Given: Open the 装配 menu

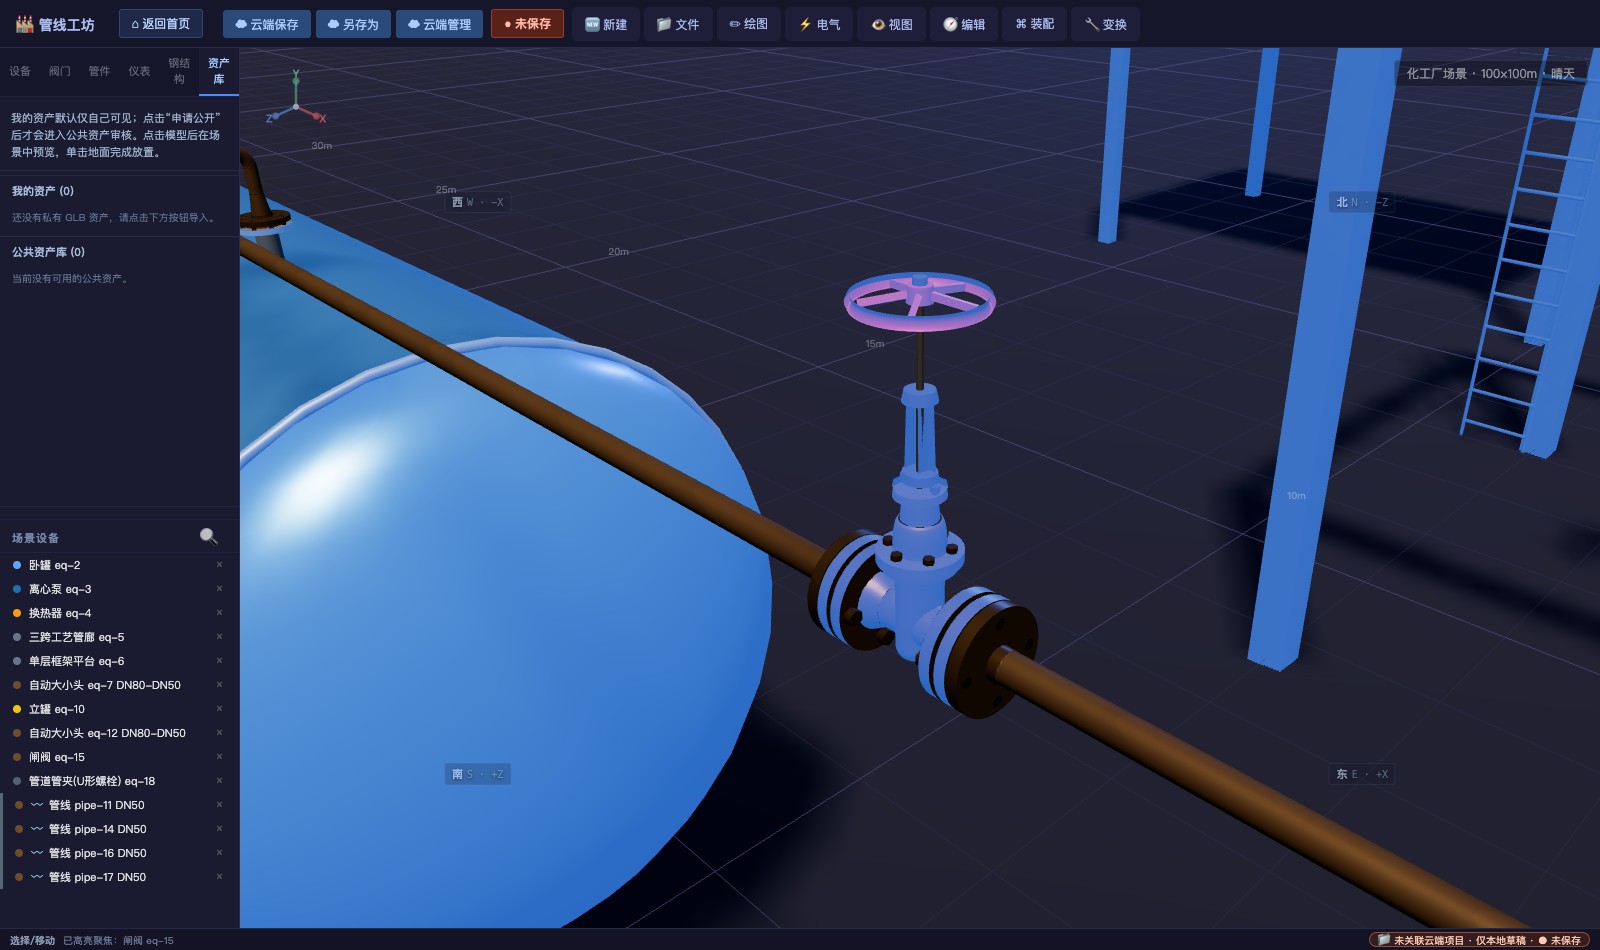Looking at the screenshot, I should pyautogui.click(x=1035, y=24).
